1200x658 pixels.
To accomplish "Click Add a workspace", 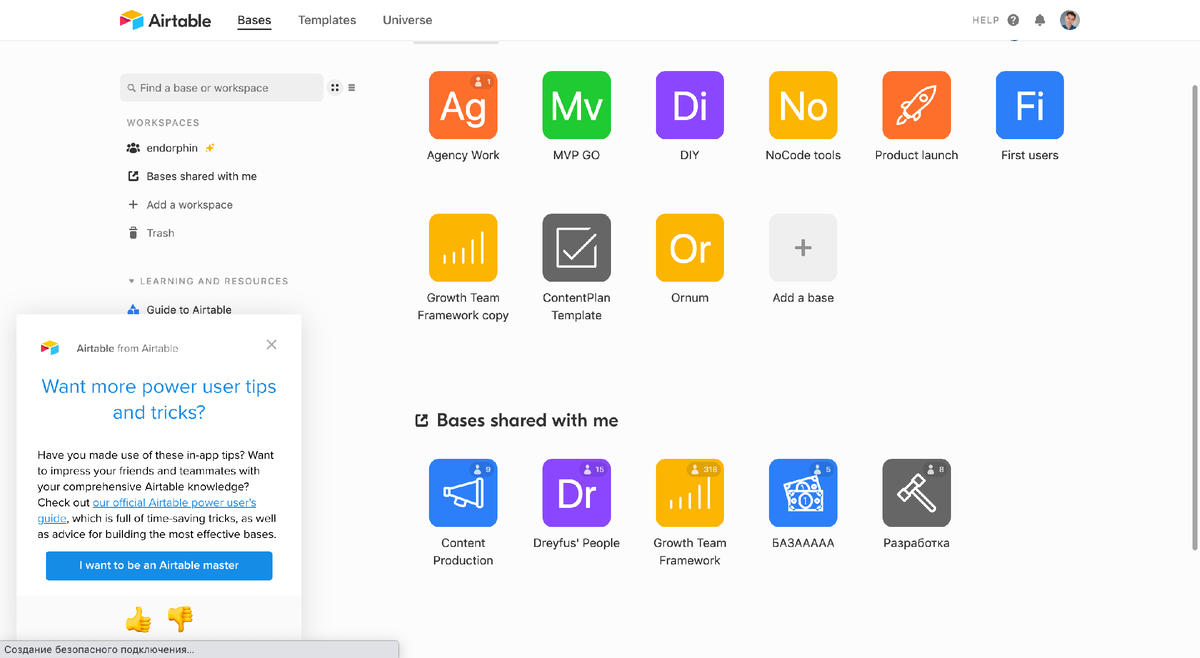I will (180, 205).
